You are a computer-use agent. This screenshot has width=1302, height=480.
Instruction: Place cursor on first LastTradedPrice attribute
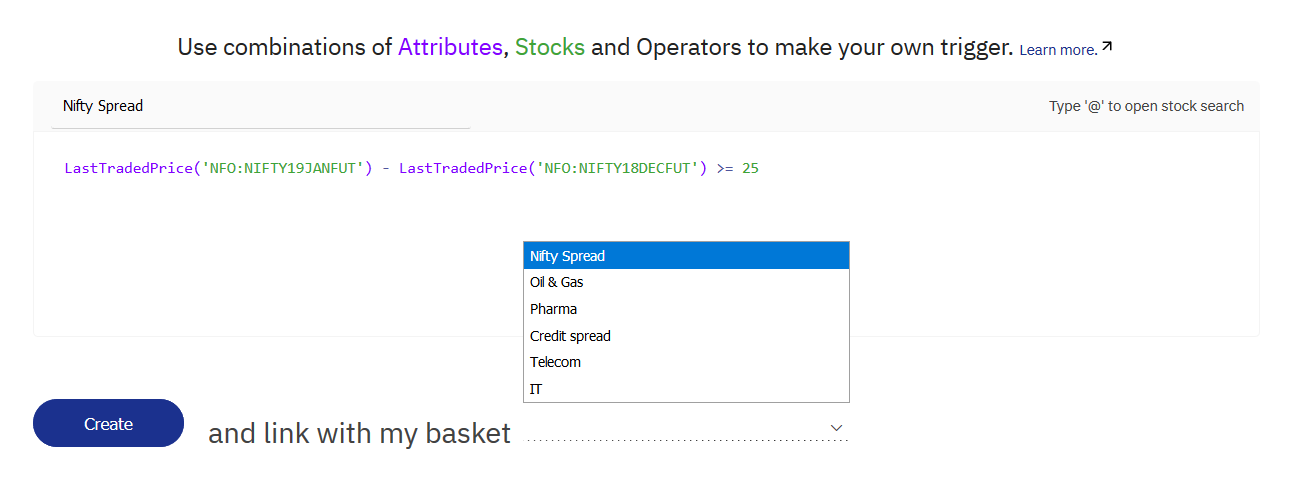tap(127, 168)
